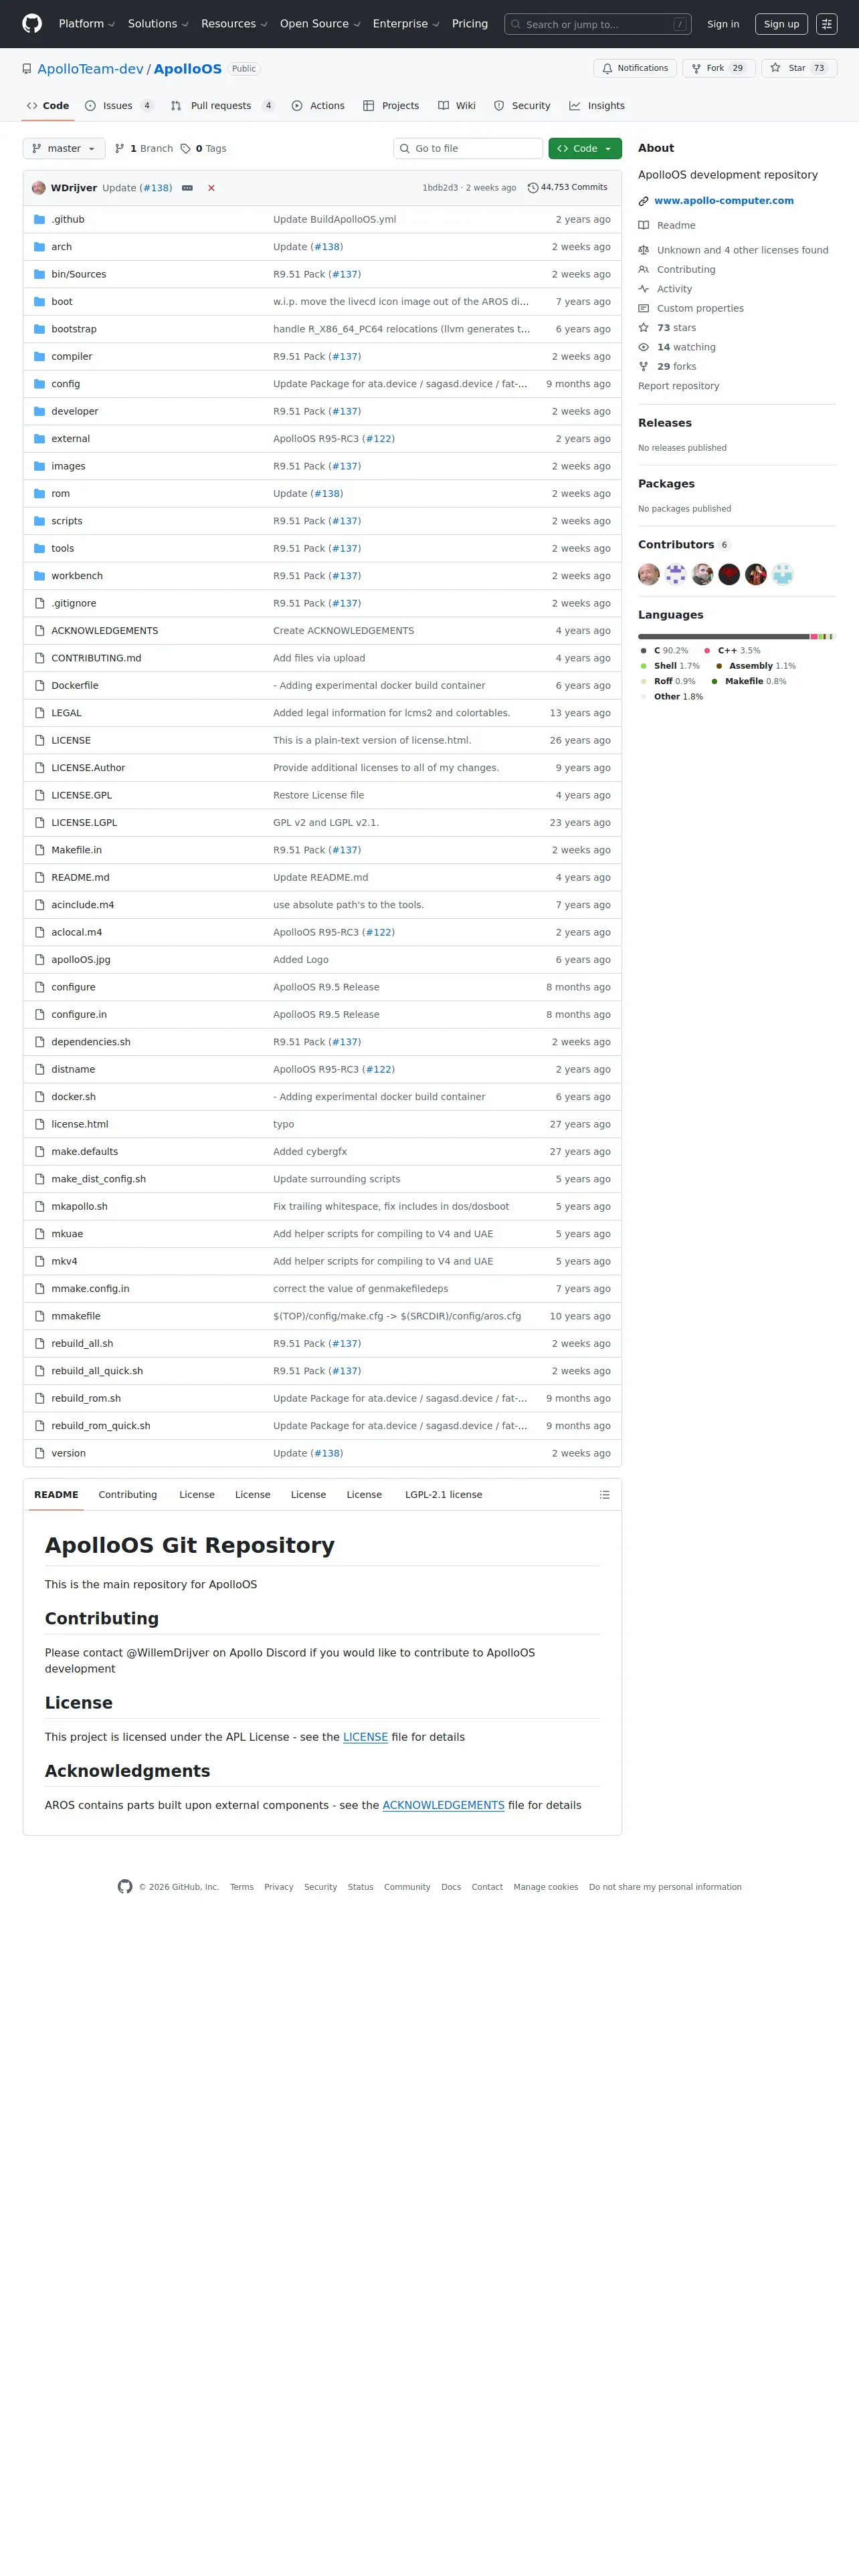The width and height of the screenshot is (859, 2576).
Task: Open the rebuild_all_quick.sh file
Action: [97, 1371]
